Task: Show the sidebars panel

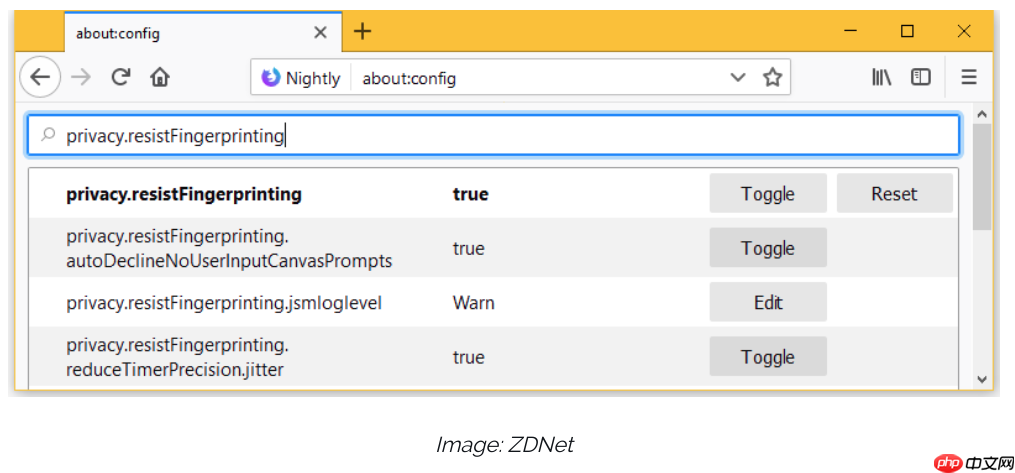Action: [921, 77]
